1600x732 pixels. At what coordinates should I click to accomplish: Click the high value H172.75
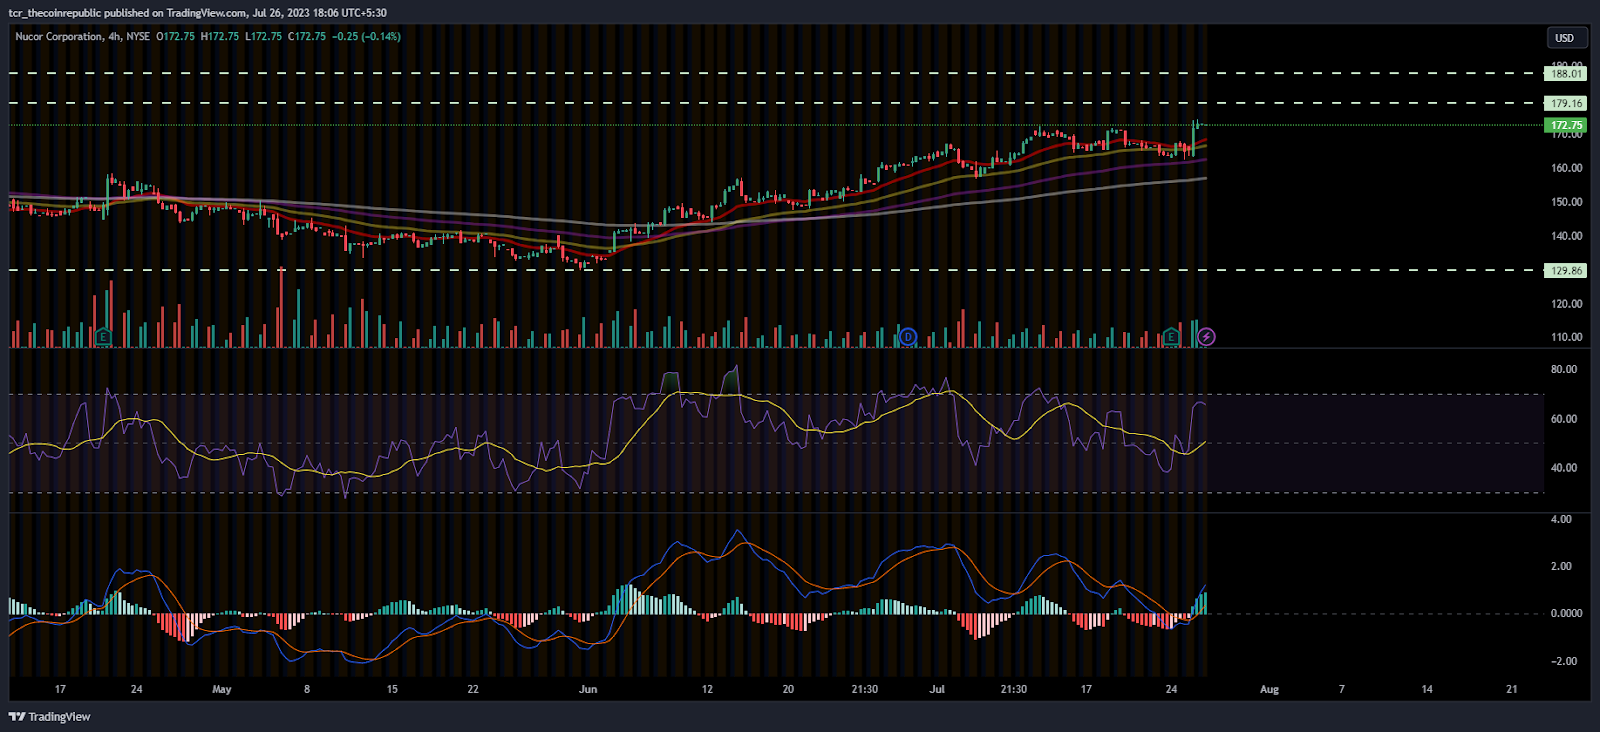(220, 36)
